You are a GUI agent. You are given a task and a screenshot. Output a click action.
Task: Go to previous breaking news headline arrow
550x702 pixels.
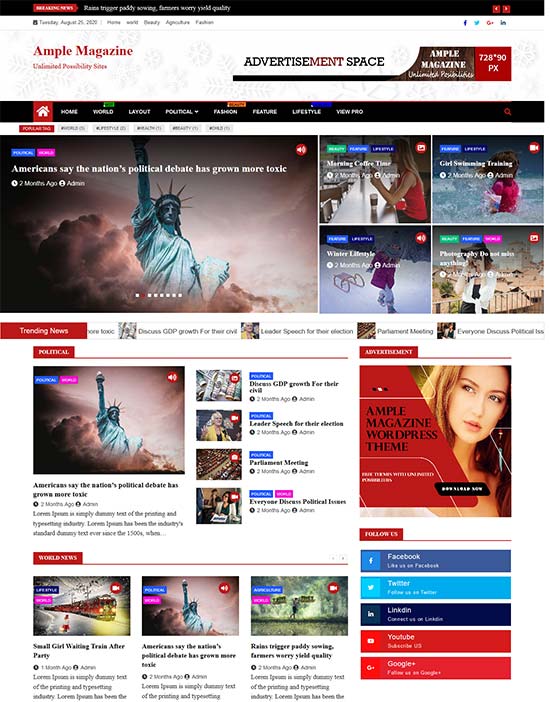pyautogui.click(x=496, y=9)
